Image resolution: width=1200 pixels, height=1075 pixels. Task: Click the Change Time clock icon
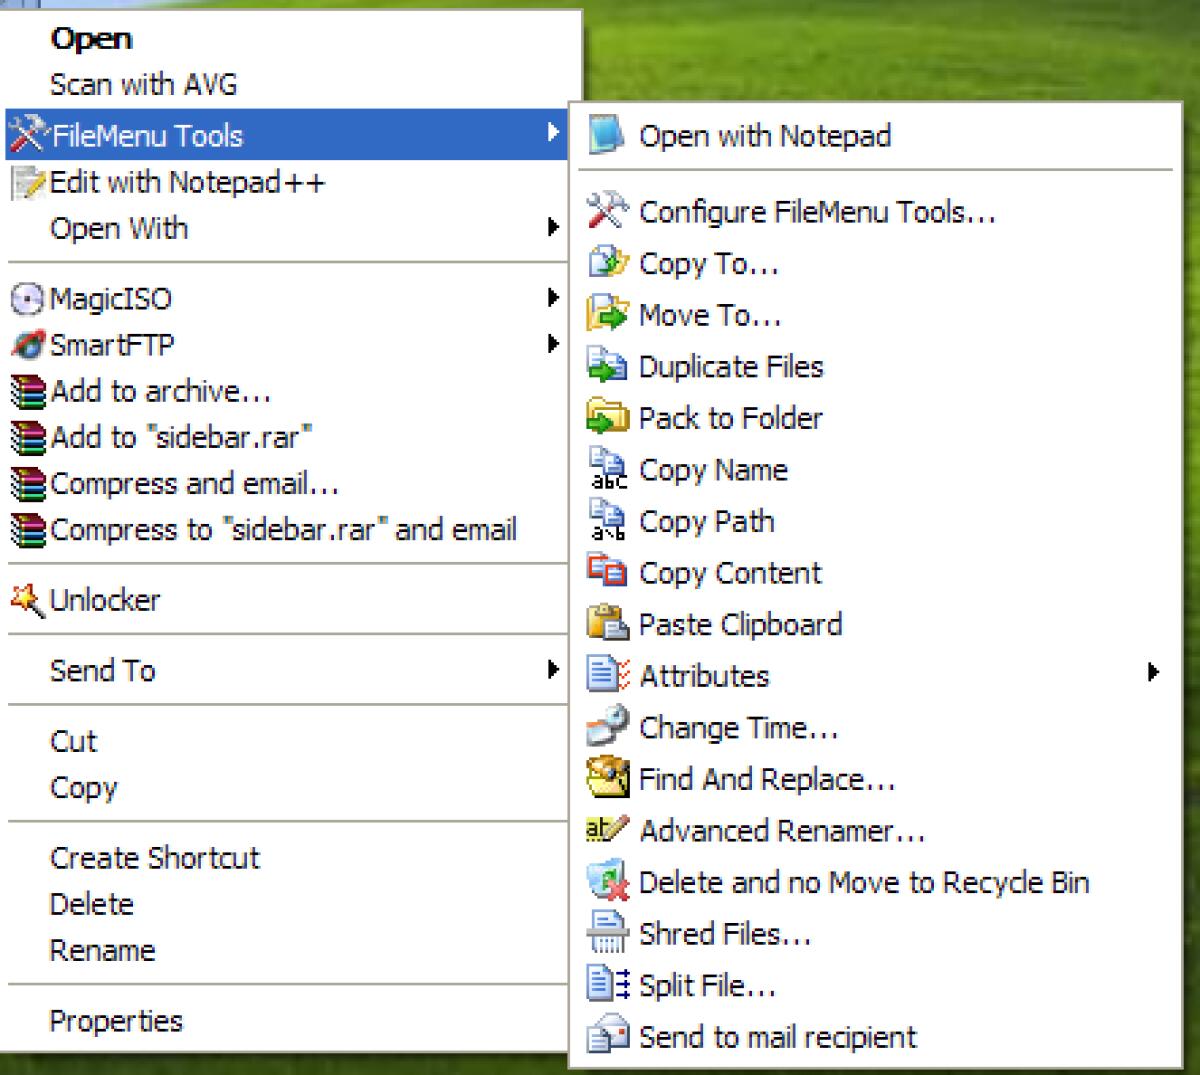[607, 726]
